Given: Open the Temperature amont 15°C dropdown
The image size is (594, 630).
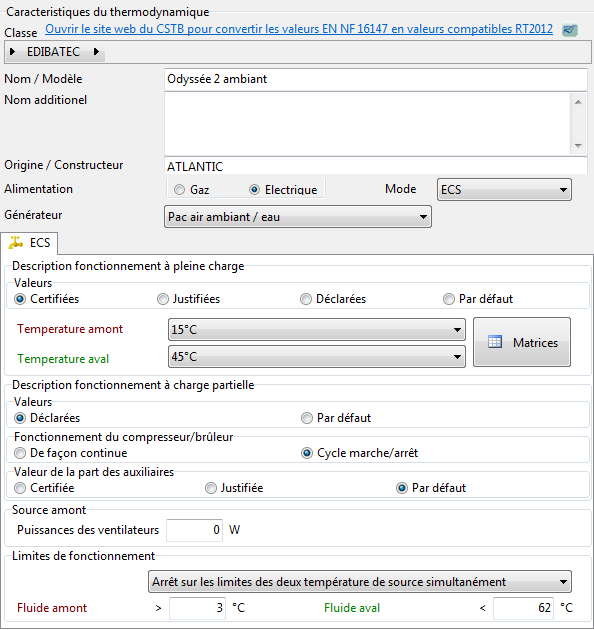Looking at the screenshot, I should (317, 330).
